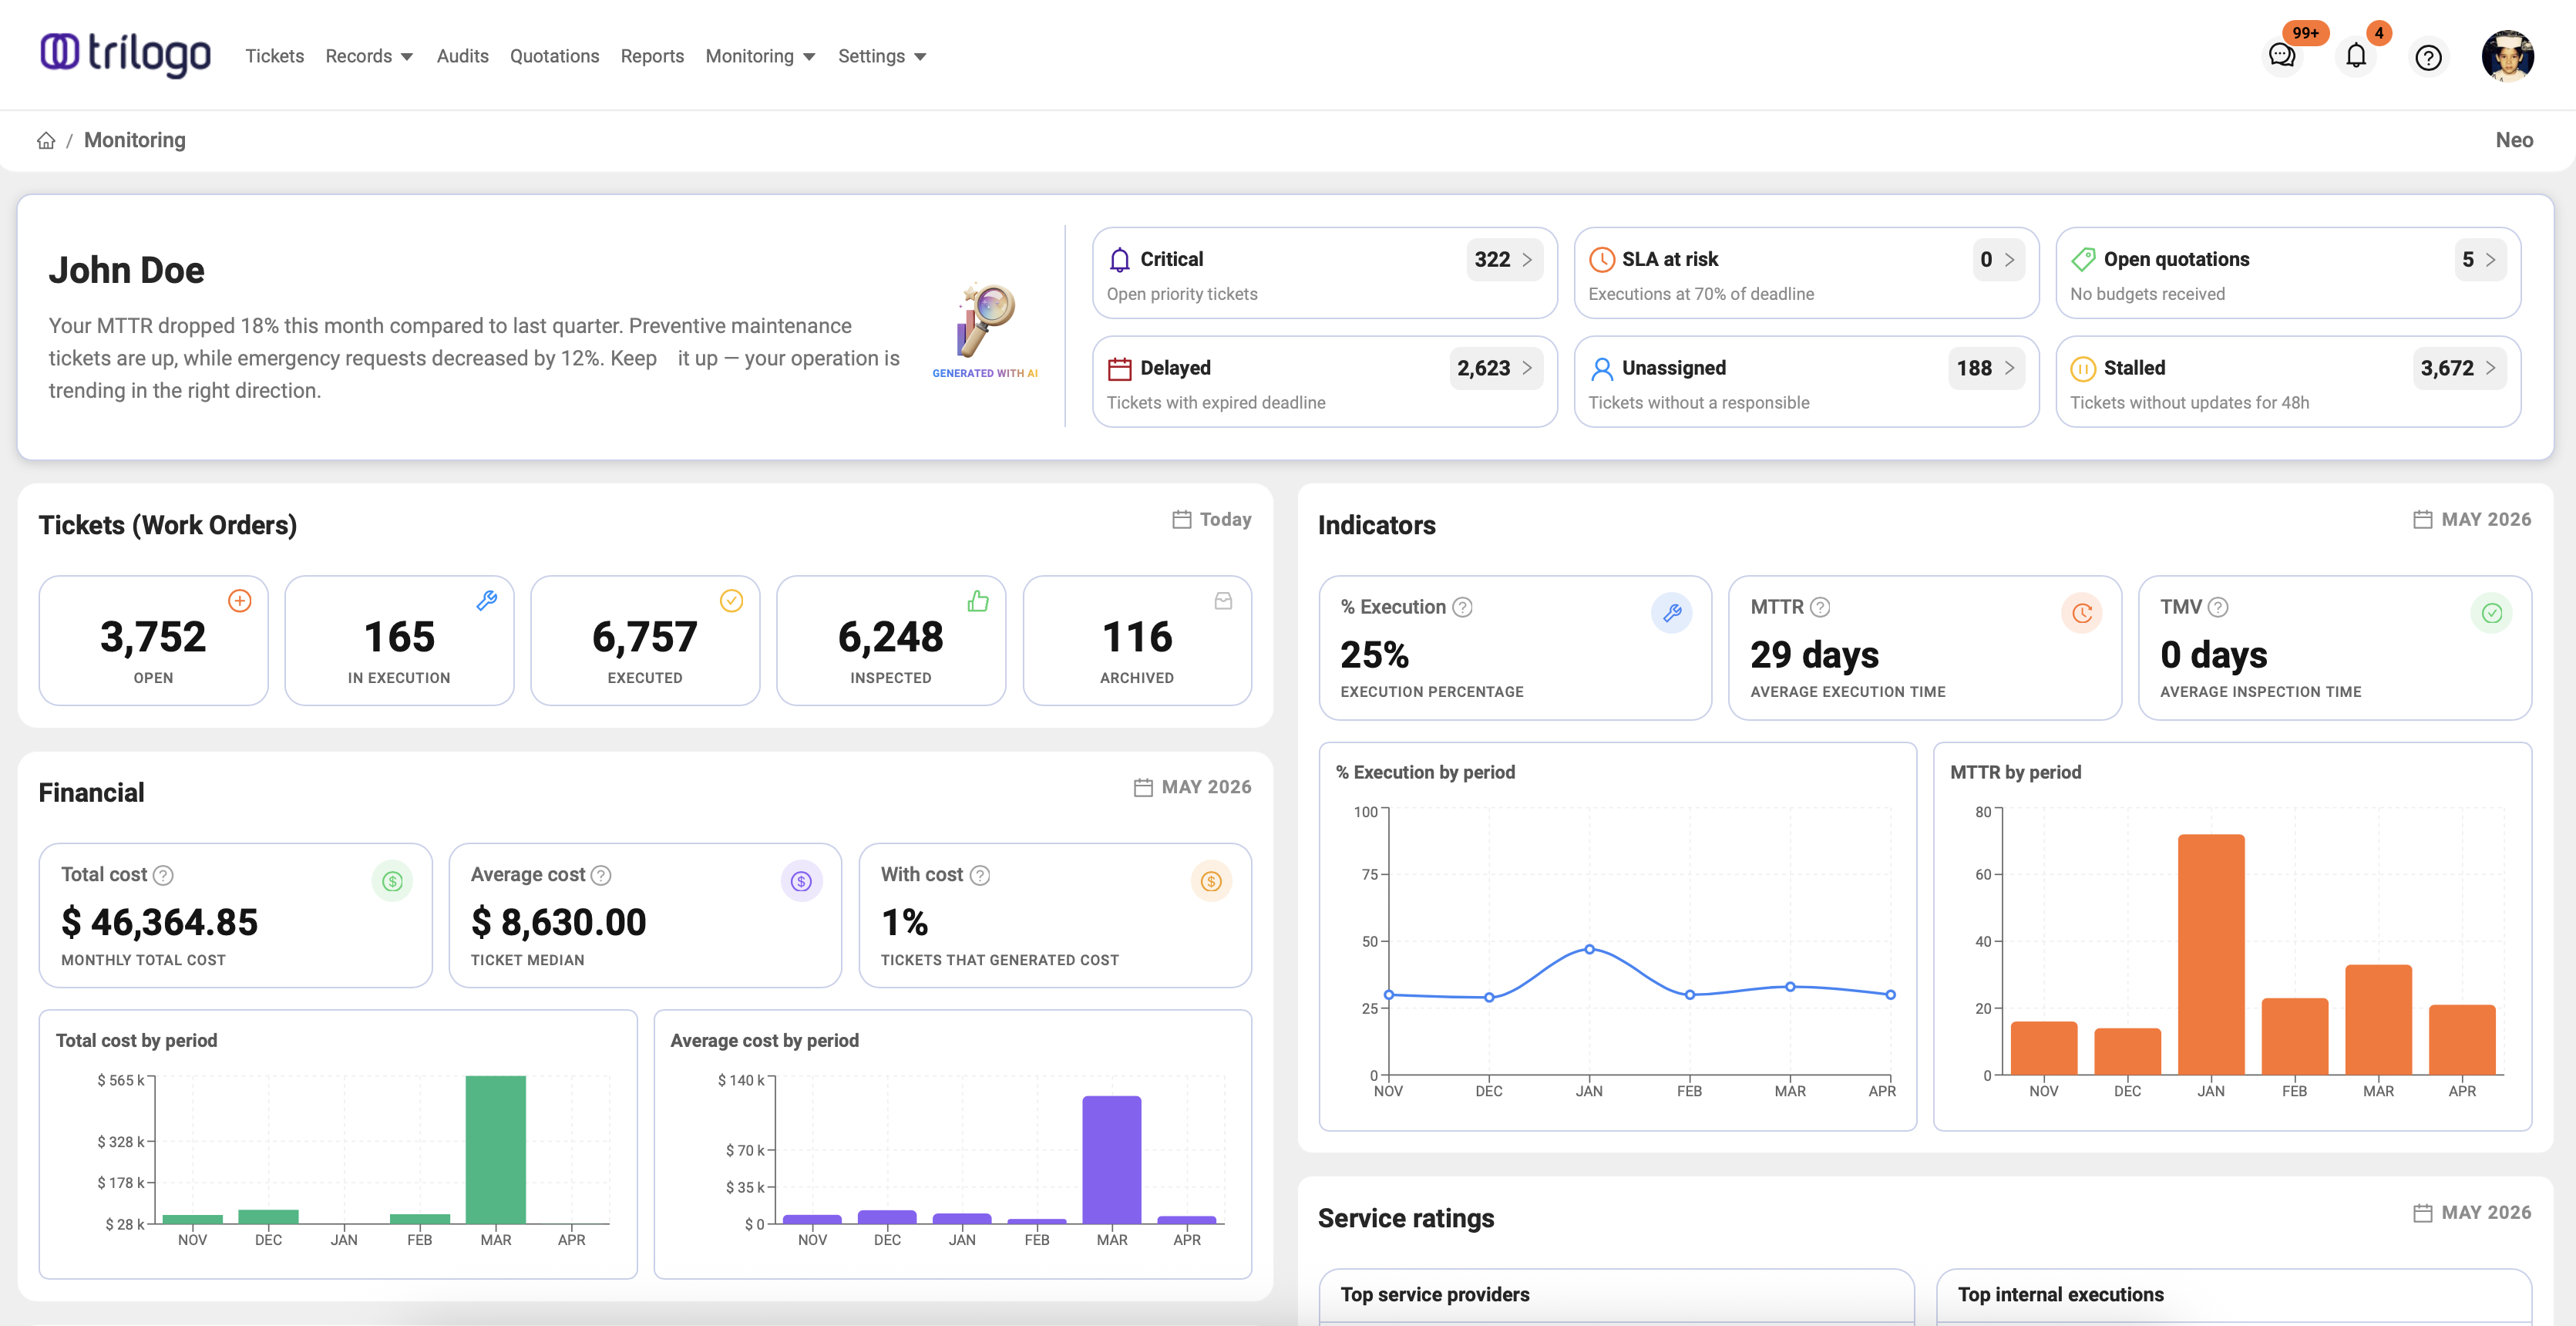Viewport: 2576px width, 1326px height.
Task: Open the SLA at risk count 0
Action: coord(1998,259)
